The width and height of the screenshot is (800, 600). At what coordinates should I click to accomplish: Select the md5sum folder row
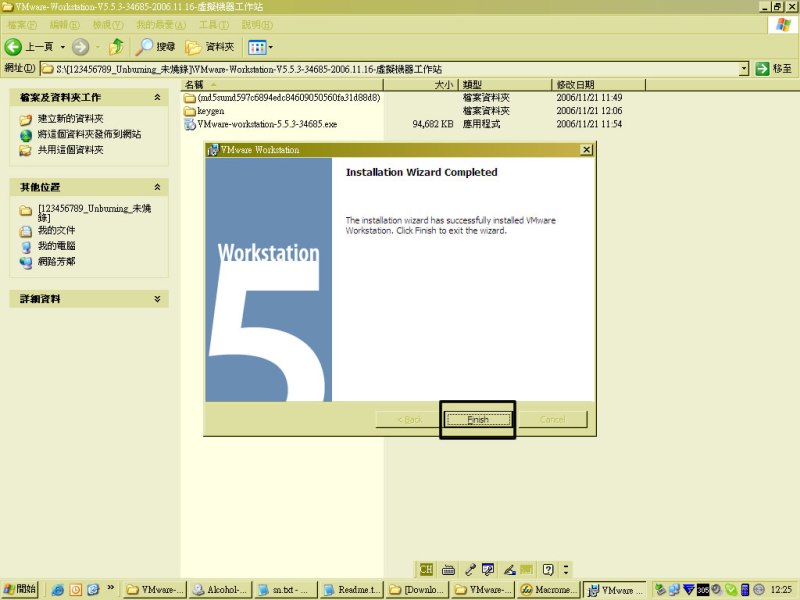click(282, 97)
